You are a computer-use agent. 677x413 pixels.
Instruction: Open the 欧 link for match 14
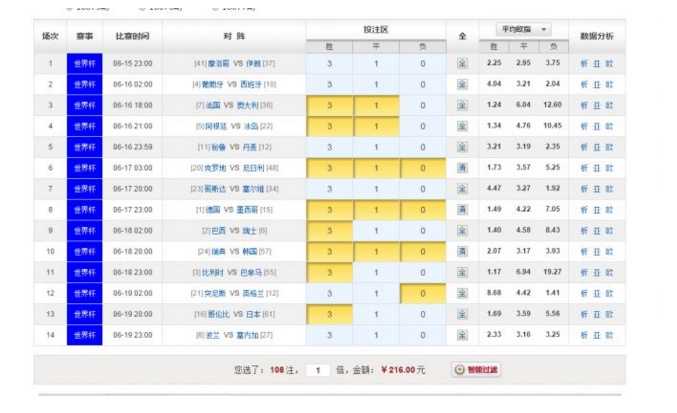tap(609, 335)
